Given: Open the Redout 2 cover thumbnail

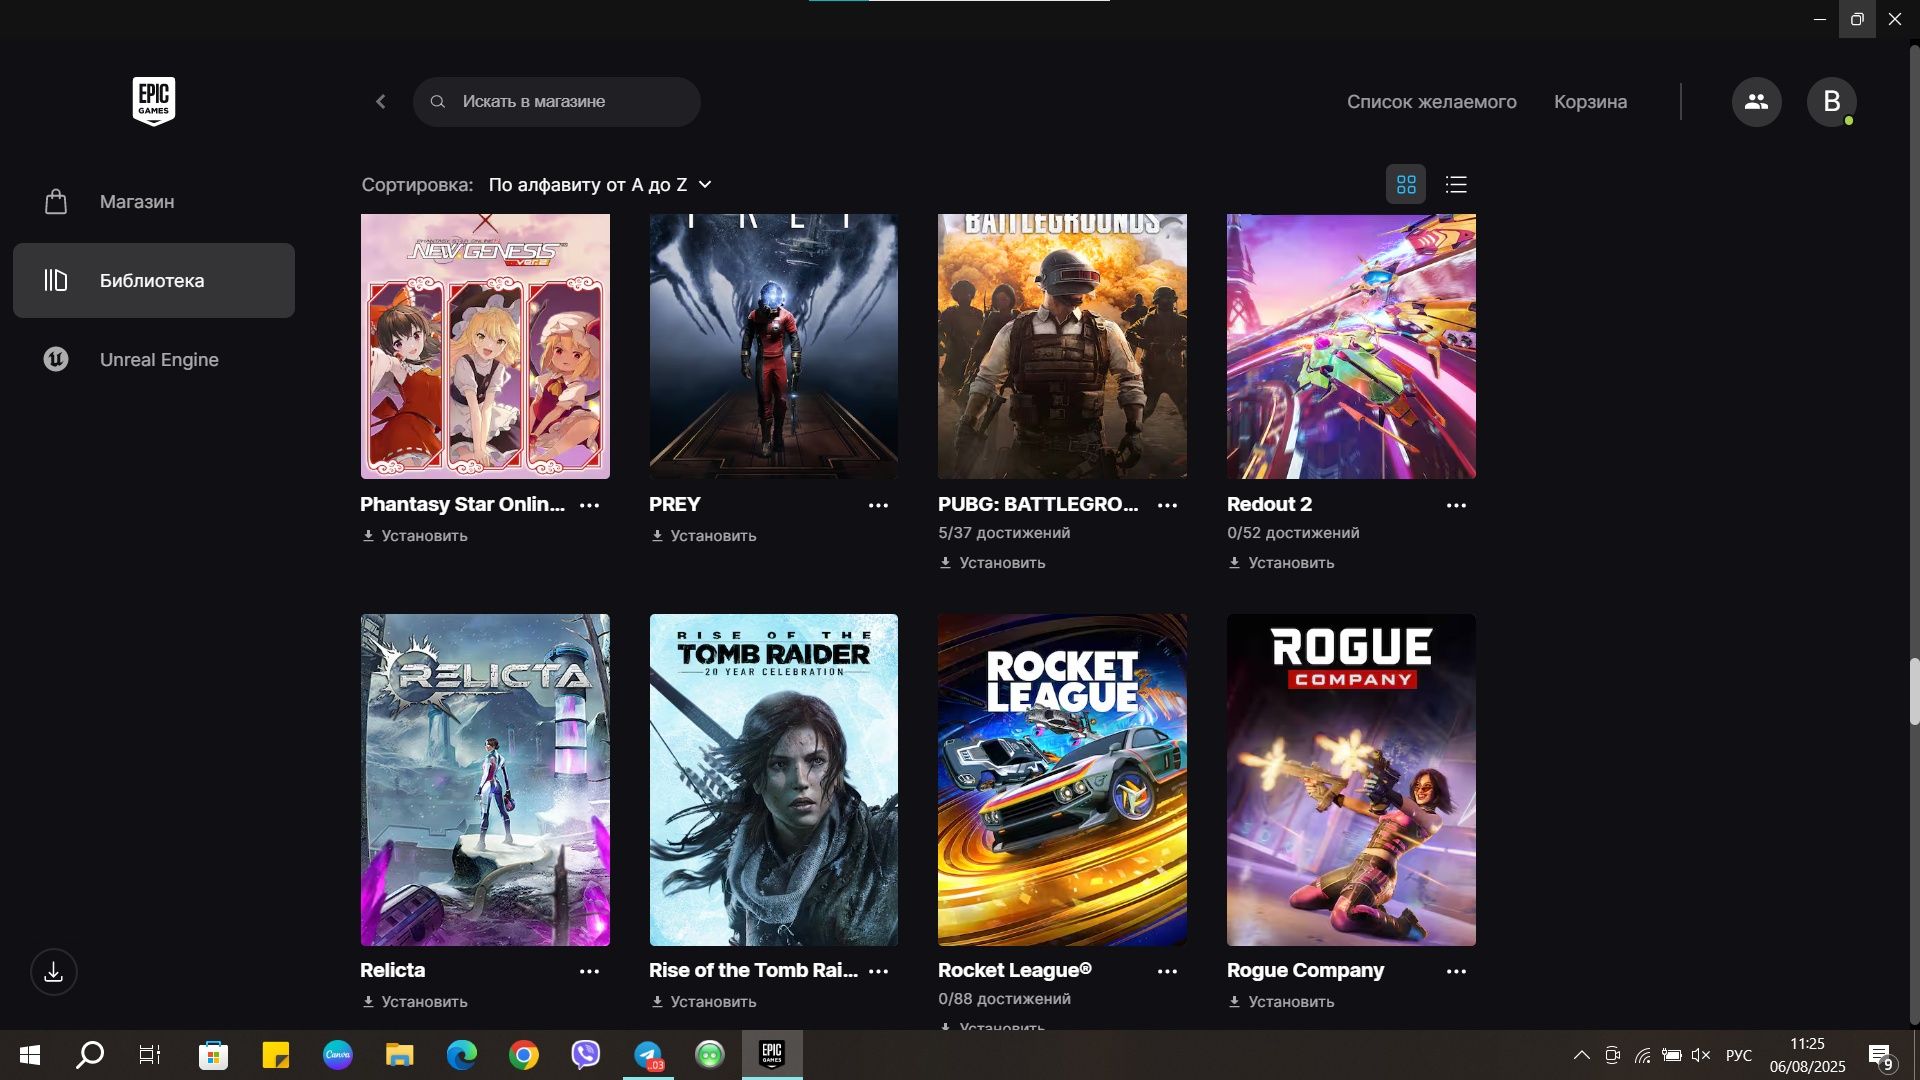Looking at the screenshot, I should [x=1351, y=346].
